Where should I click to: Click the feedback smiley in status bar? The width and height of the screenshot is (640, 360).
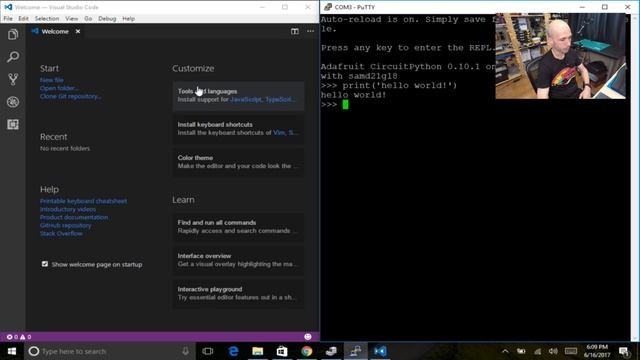308,337
